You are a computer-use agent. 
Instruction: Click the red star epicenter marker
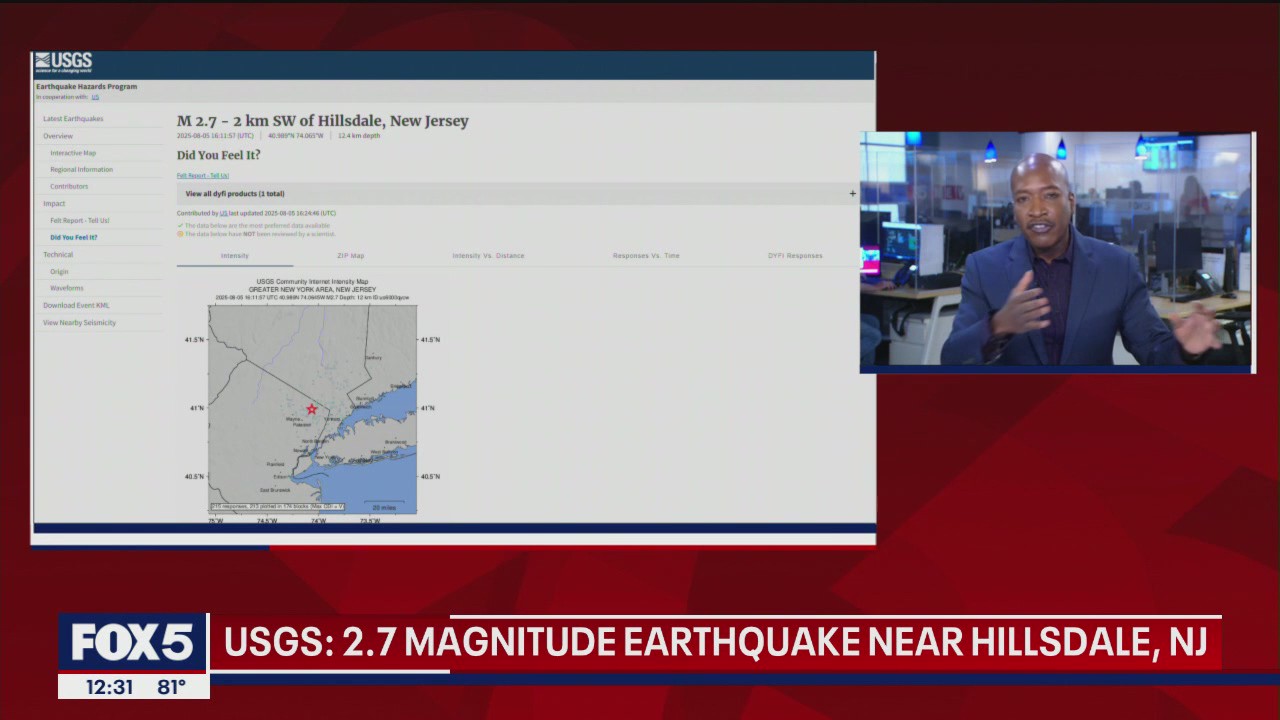[312, 409]
